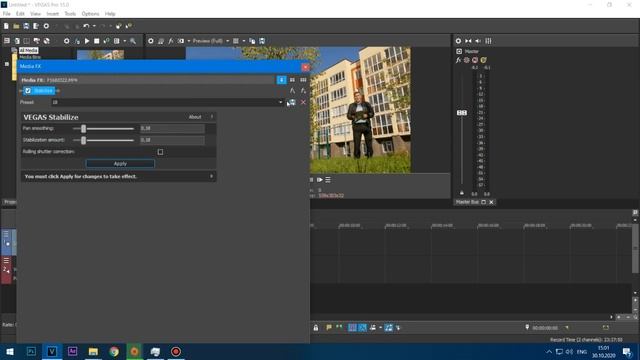Image resolution: width=640 pixels, height=360 pixels.
Task: Stop the Project Media preview playback
Action: 97,41
